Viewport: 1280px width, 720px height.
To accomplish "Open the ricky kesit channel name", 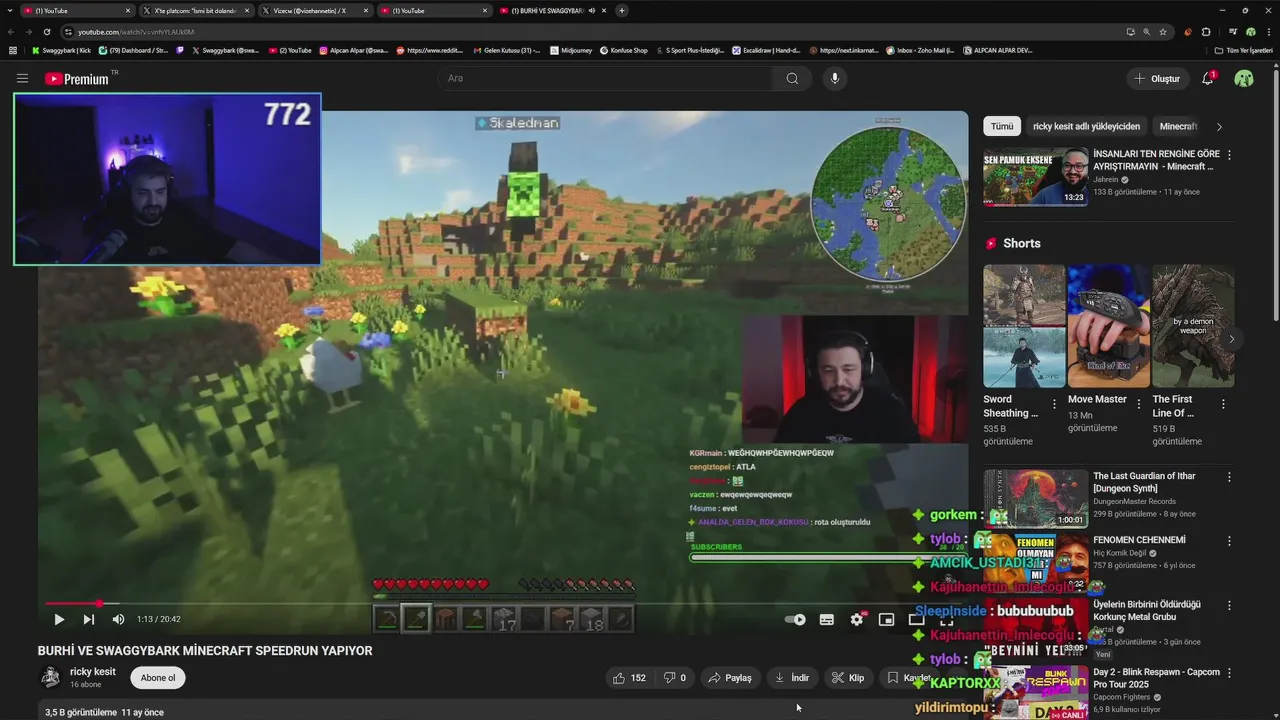I will [93, 672].
